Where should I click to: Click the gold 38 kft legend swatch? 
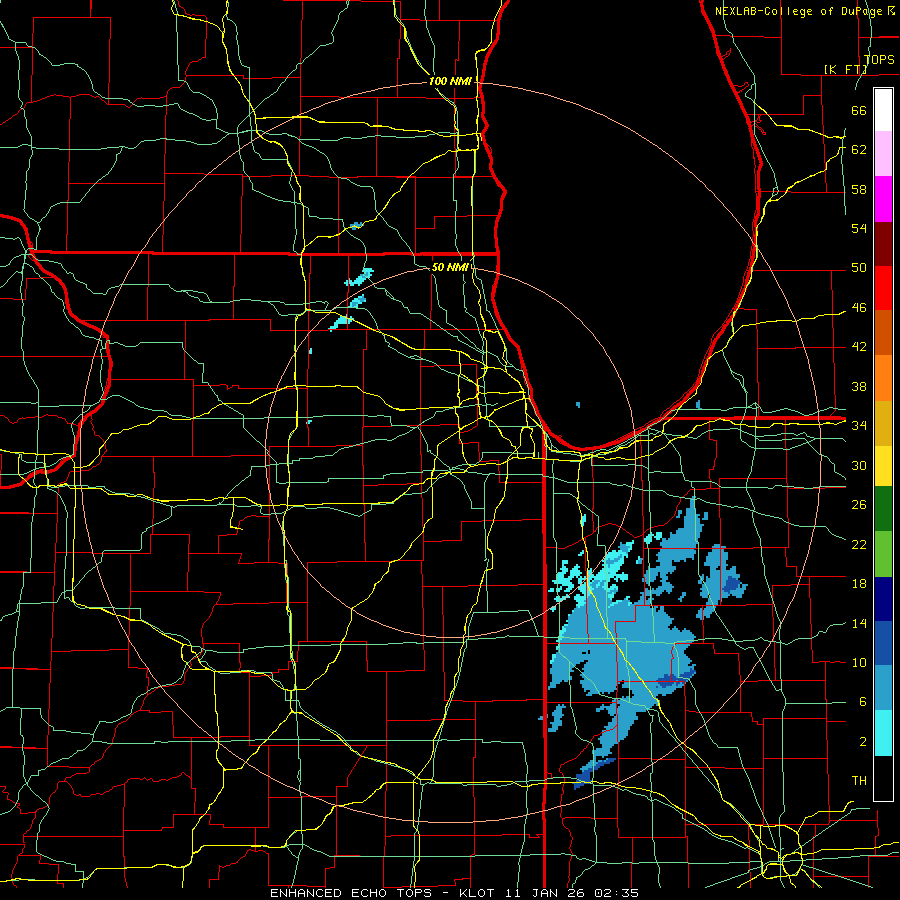coord(883,423)
